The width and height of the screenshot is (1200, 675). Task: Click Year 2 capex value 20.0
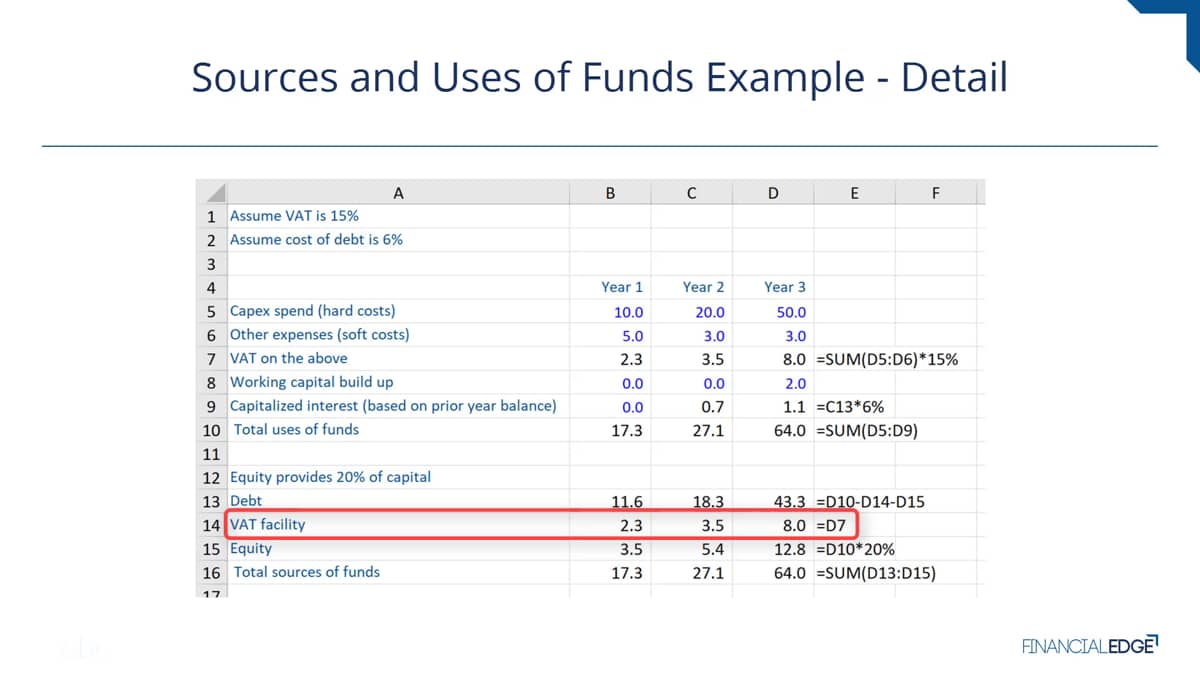[710, 312]
